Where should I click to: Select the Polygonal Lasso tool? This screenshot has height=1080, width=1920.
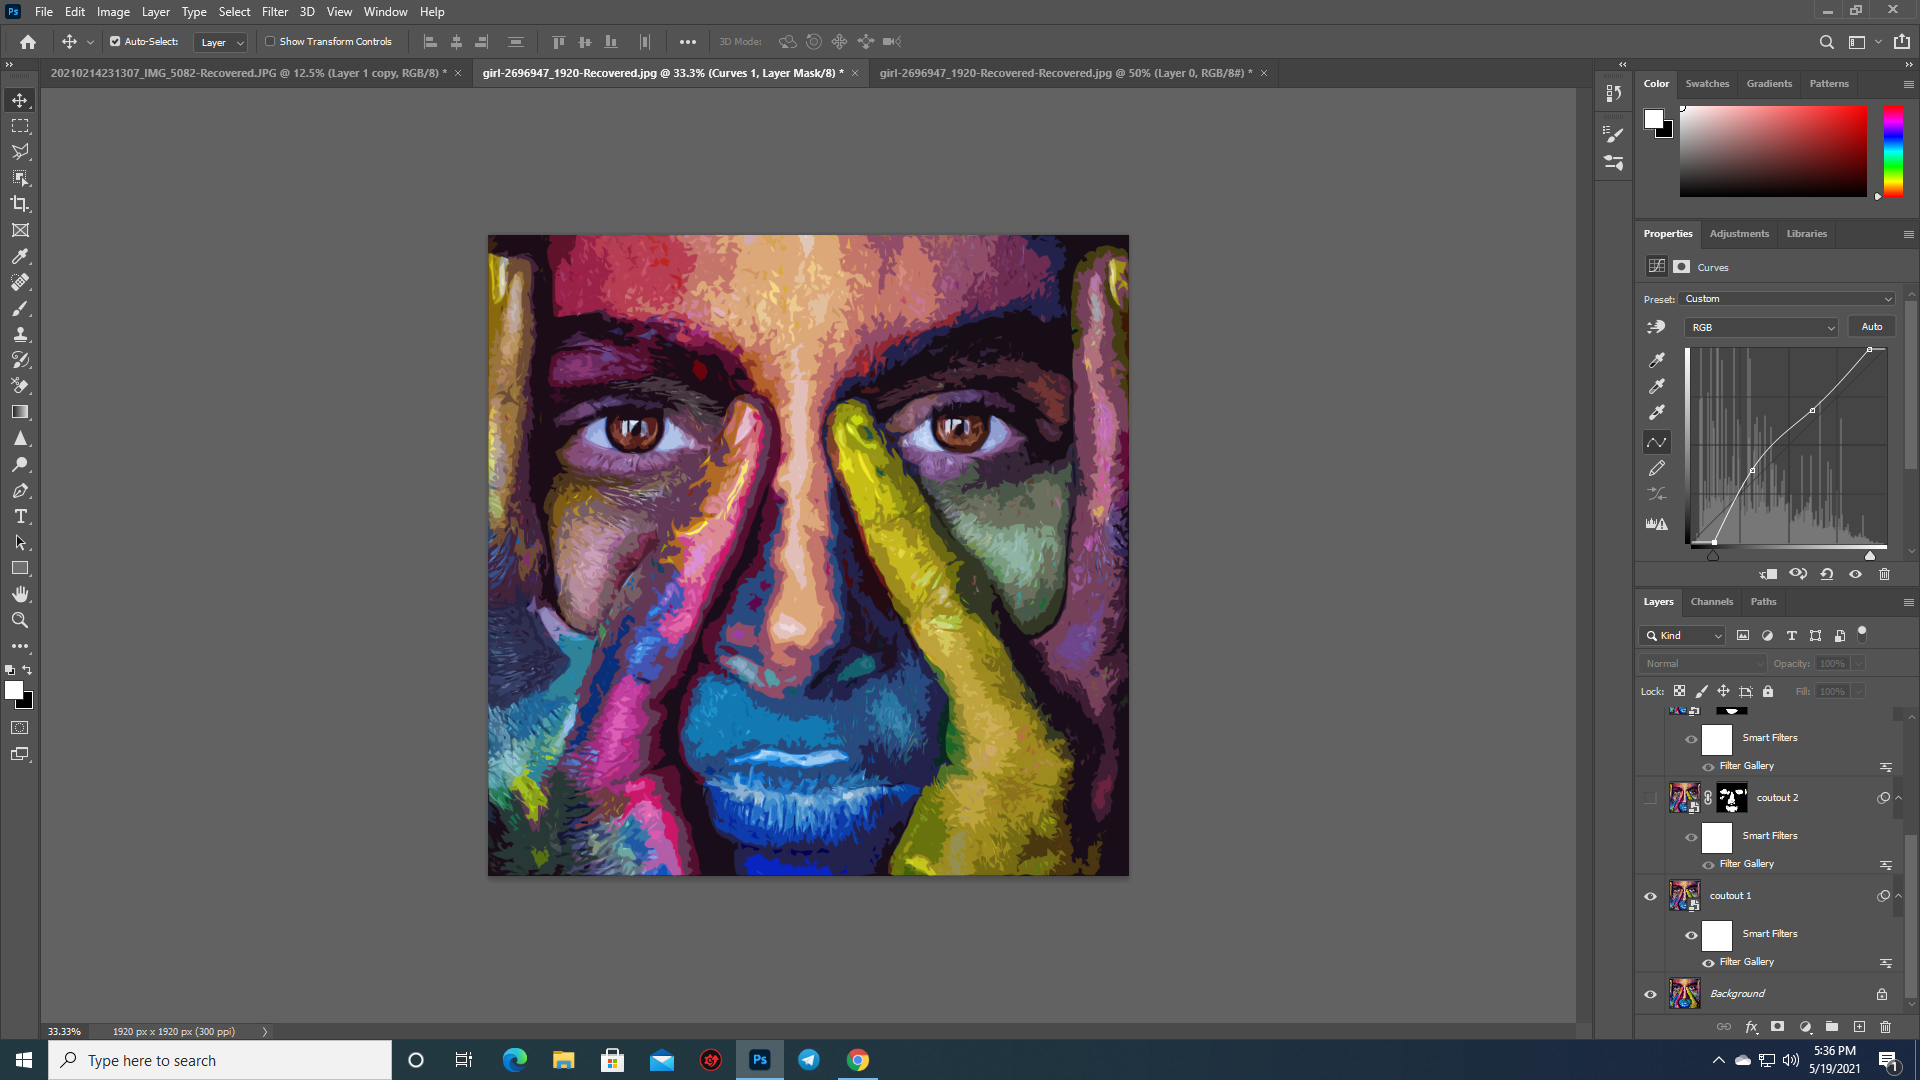[x=20, y=152]
